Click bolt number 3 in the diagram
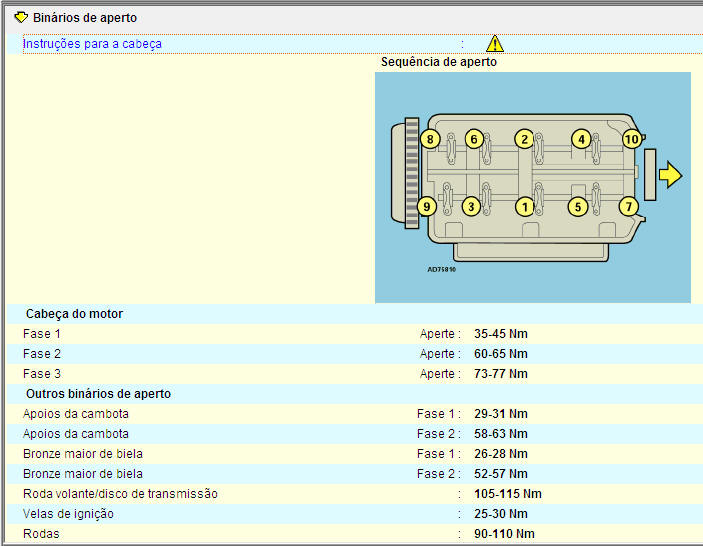Screen dimensions: 703x546 (471, 207)
